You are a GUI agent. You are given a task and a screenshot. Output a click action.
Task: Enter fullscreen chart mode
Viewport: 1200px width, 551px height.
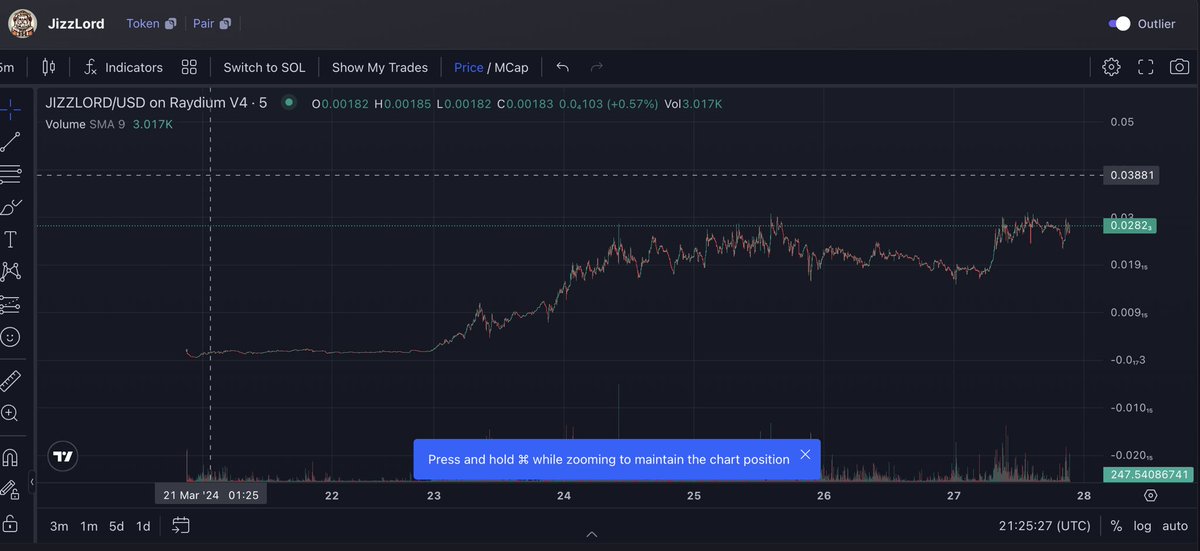(1146, 67)
